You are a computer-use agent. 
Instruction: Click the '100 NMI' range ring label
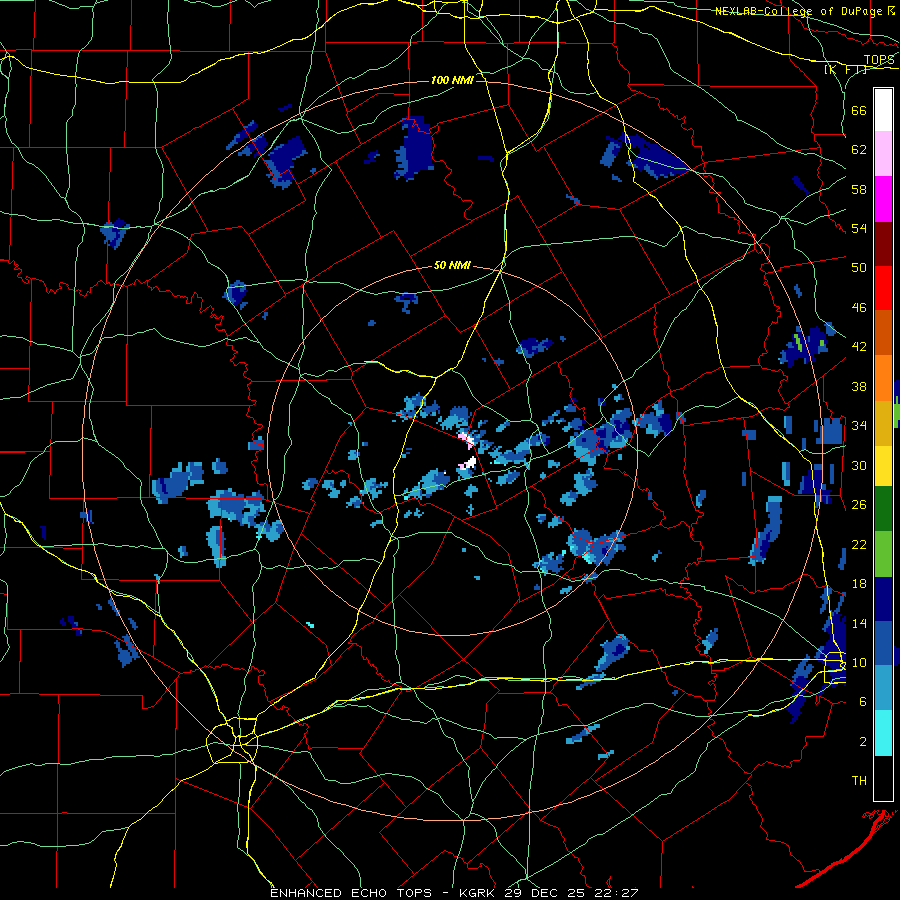[x=452, y=80]
